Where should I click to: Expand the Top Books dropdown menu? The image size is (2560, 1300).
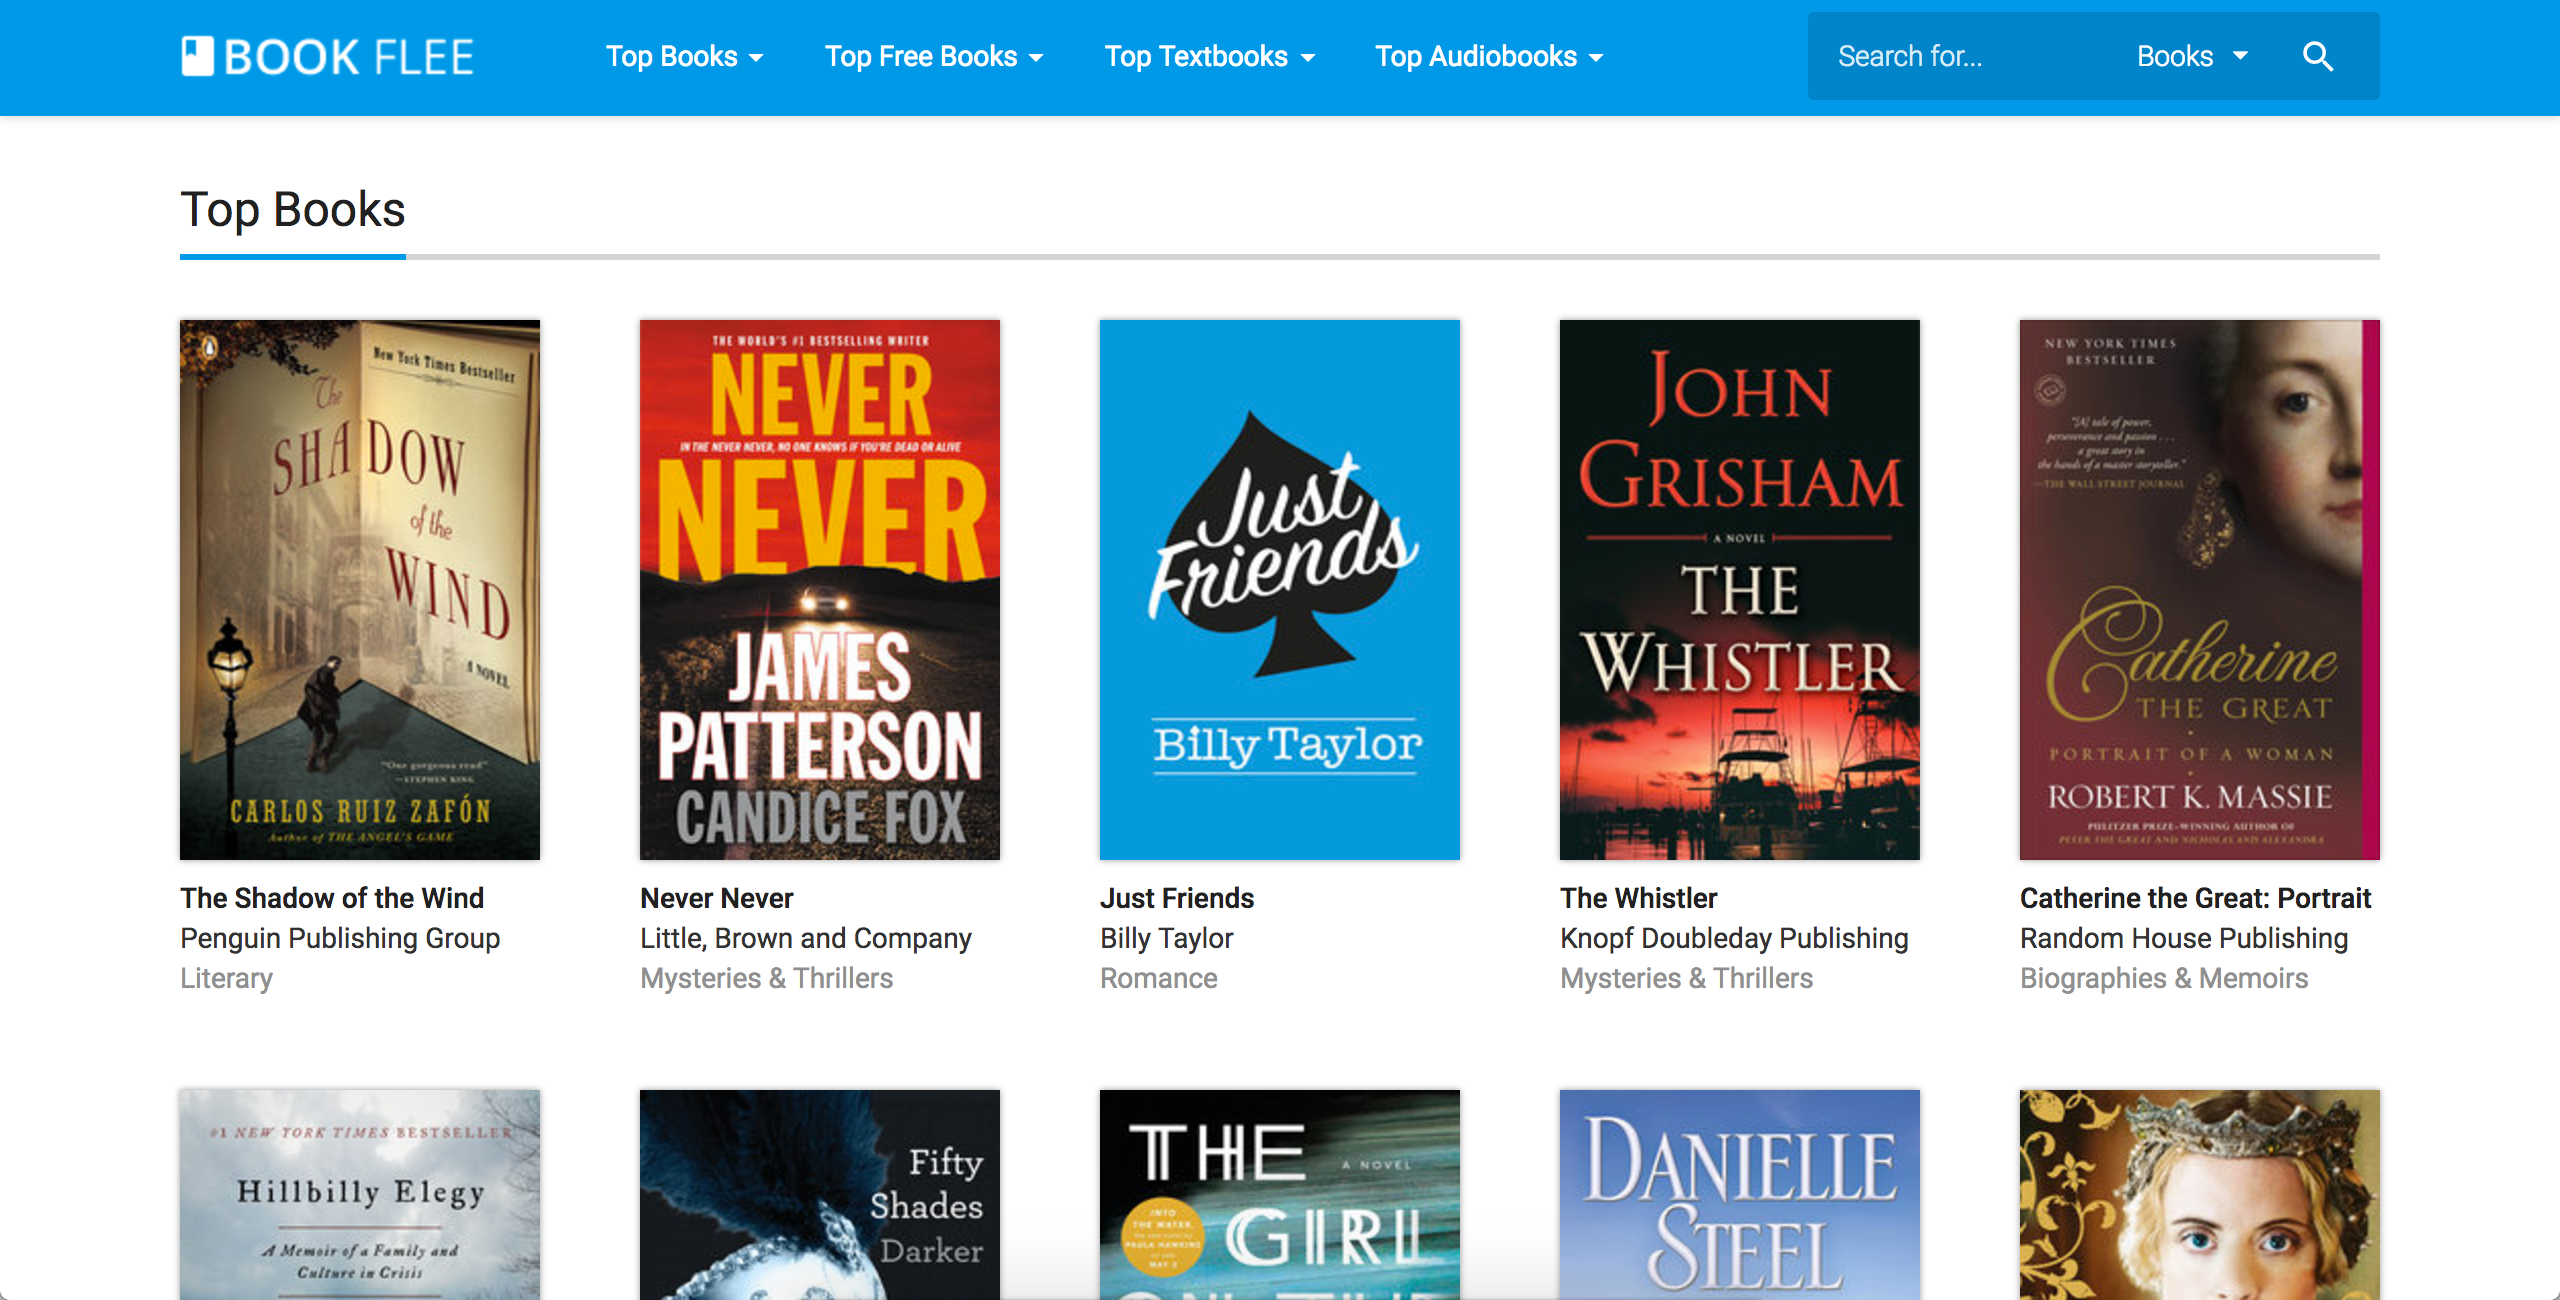(x=684, y=57)
